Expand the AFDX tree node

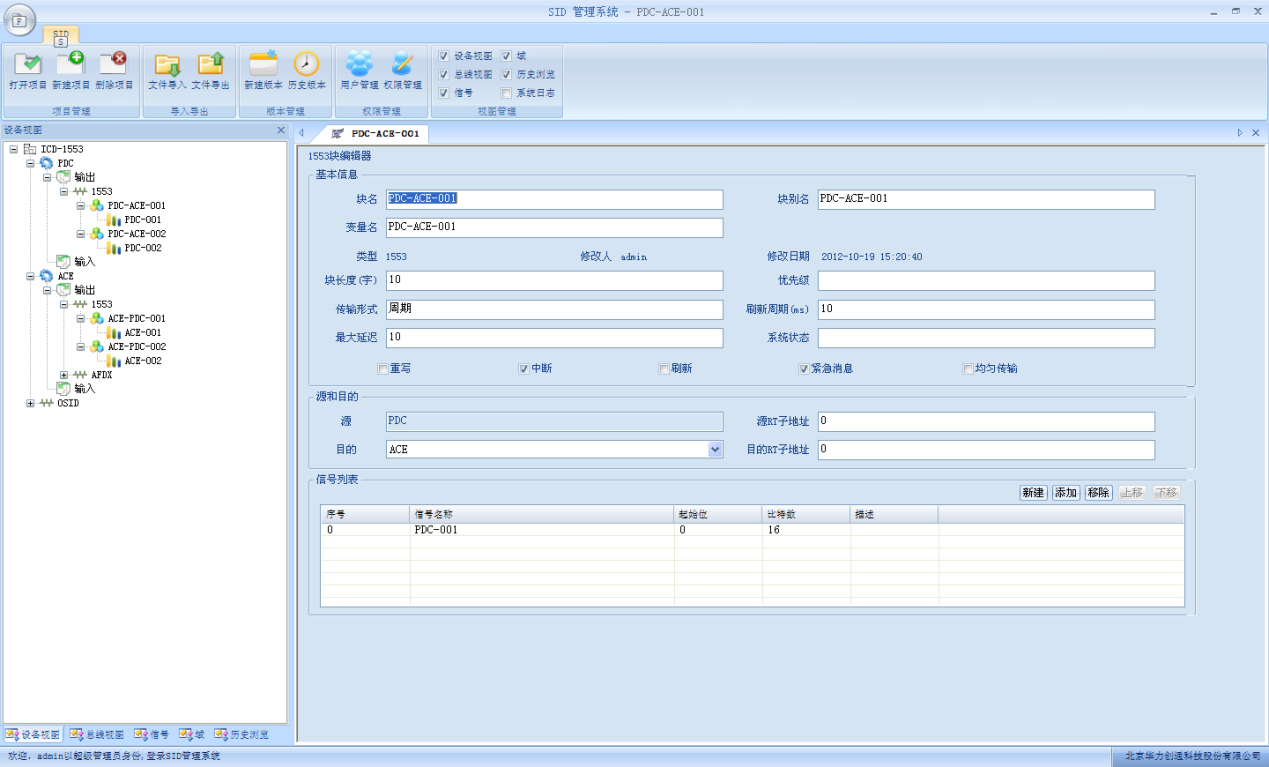[x=64, y=375]
